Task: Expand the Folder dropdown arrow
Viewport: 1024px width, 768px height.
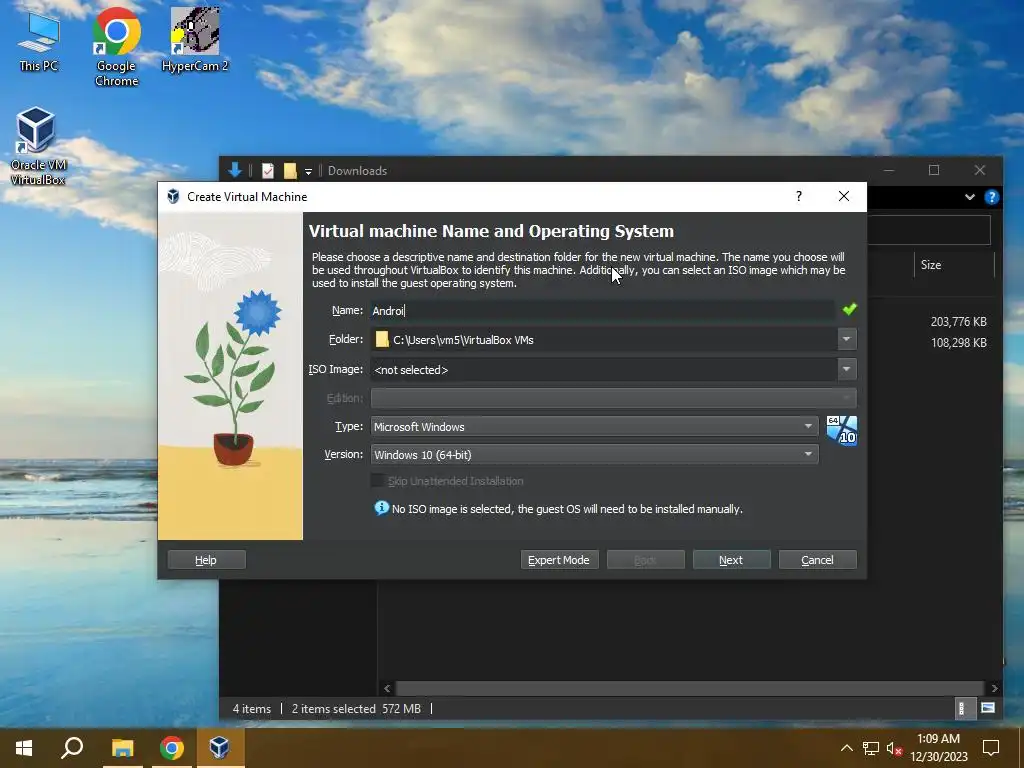Action: point(846,339)
